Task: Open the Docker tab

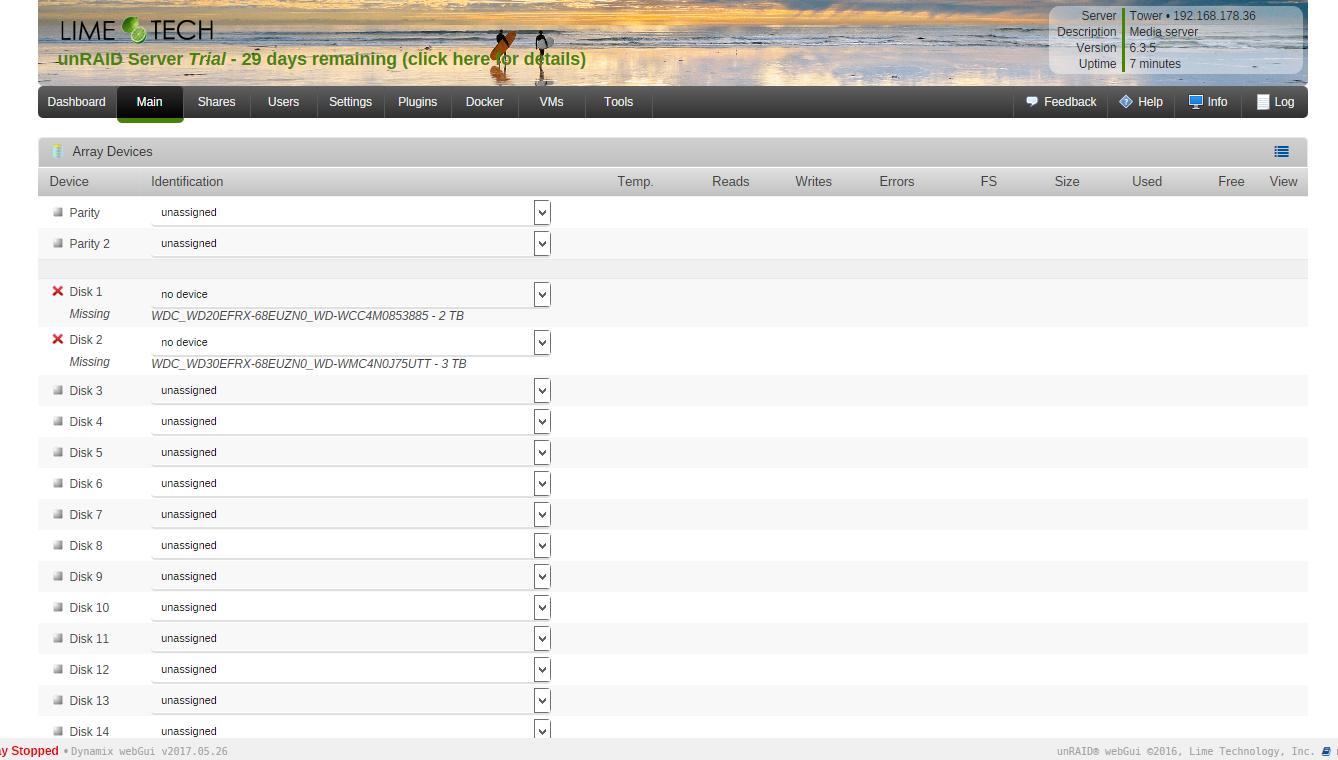Action: click(x=484, y=102)
